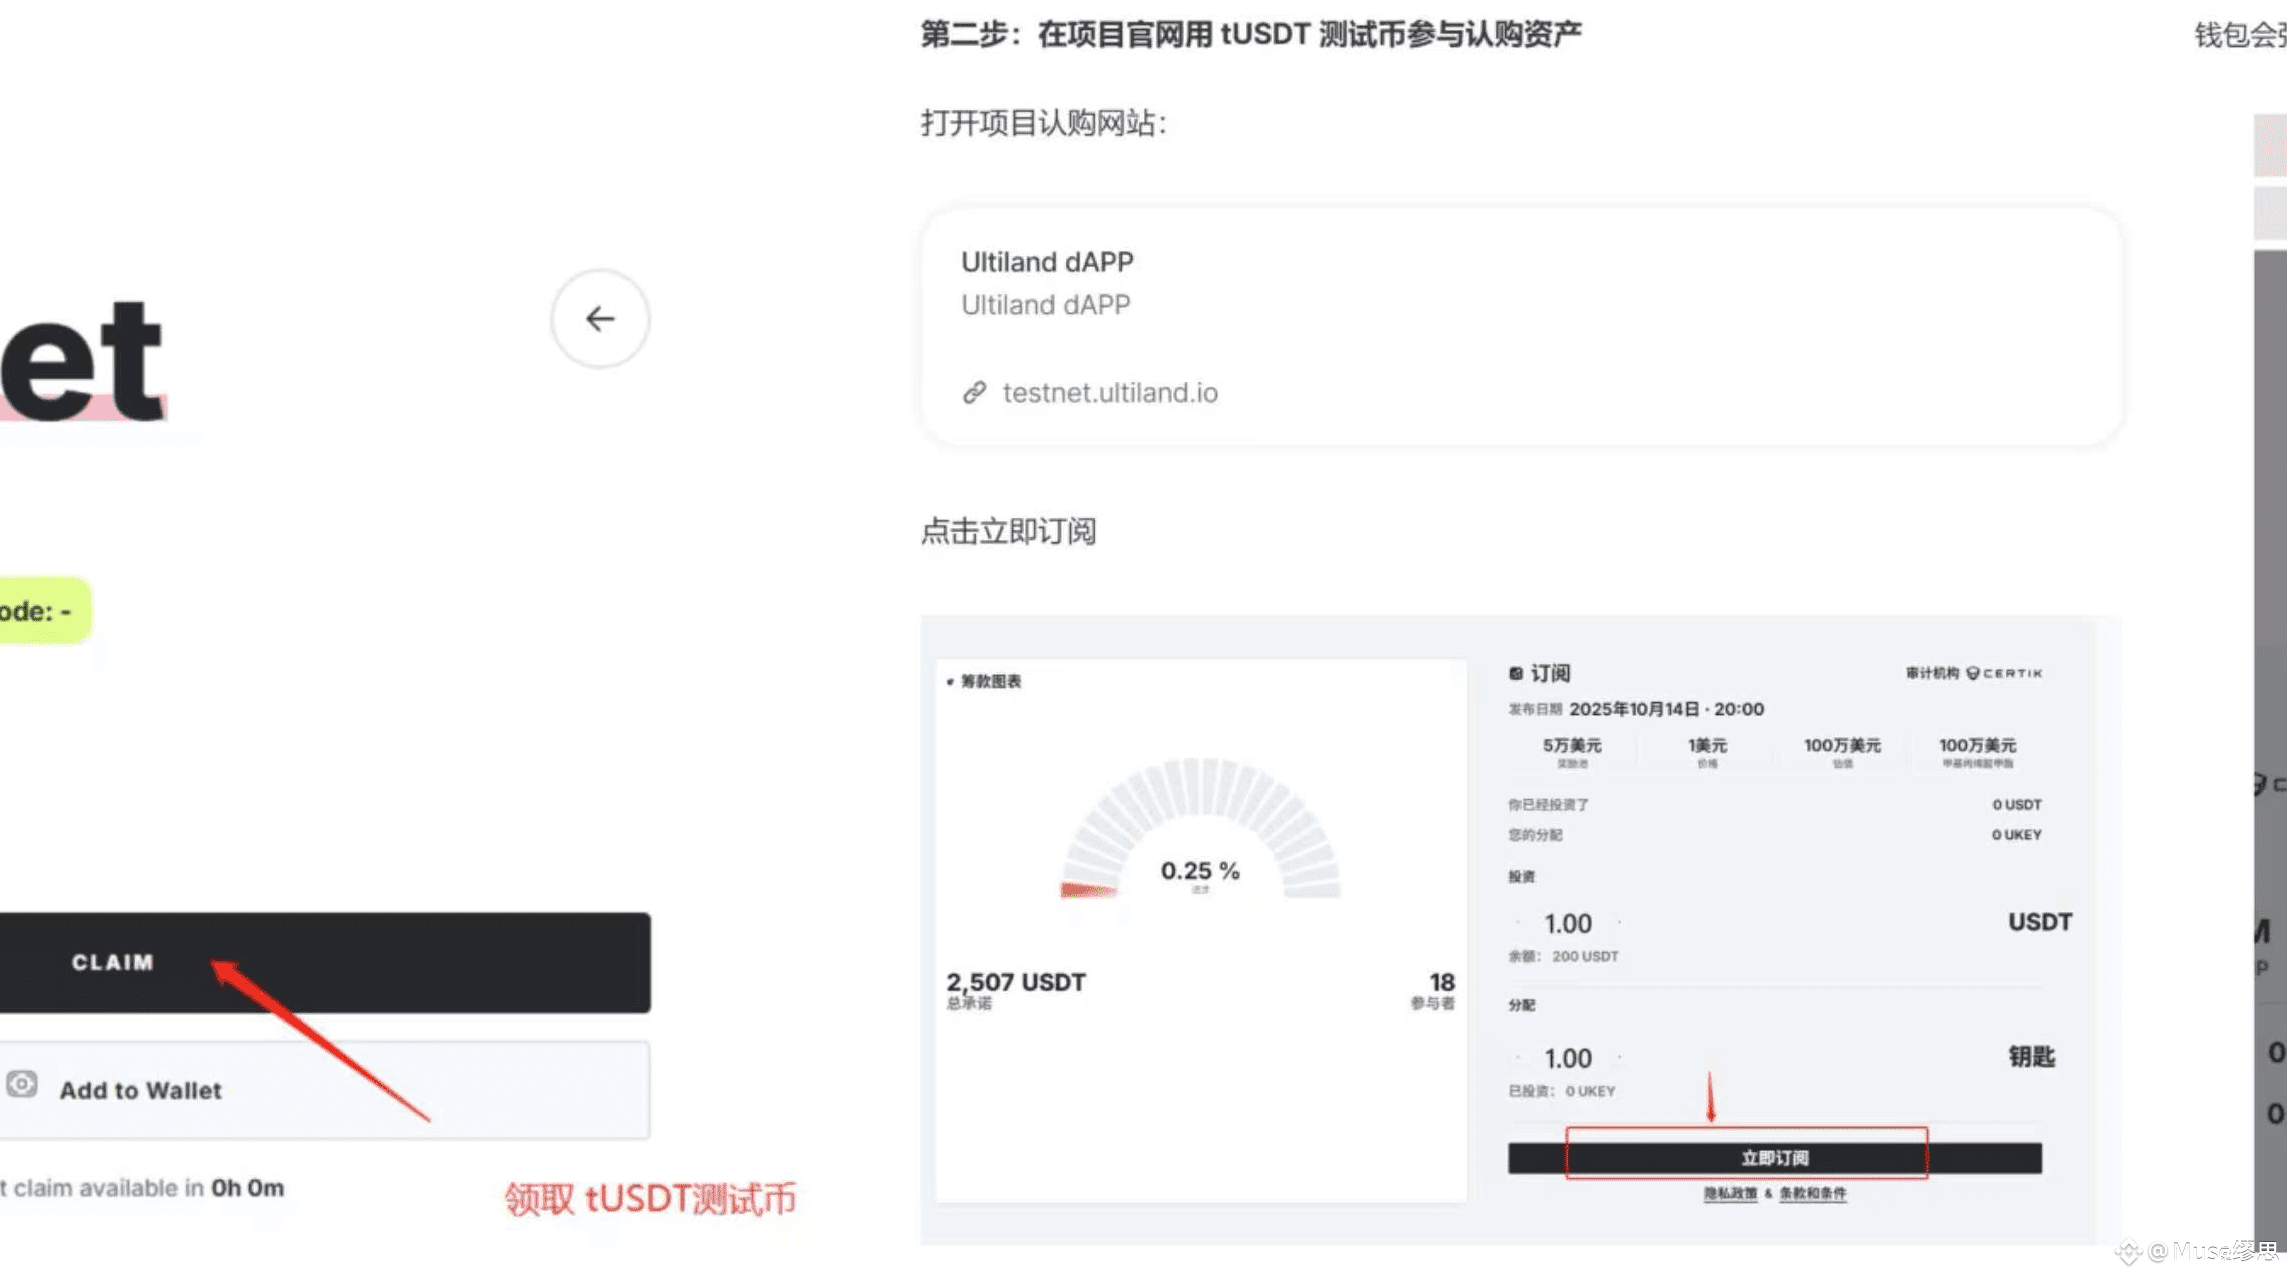Viewport: 2287px width, 1277px height.
Task: Click the wallet icon in Add to Wallet
Action: 22,1085
